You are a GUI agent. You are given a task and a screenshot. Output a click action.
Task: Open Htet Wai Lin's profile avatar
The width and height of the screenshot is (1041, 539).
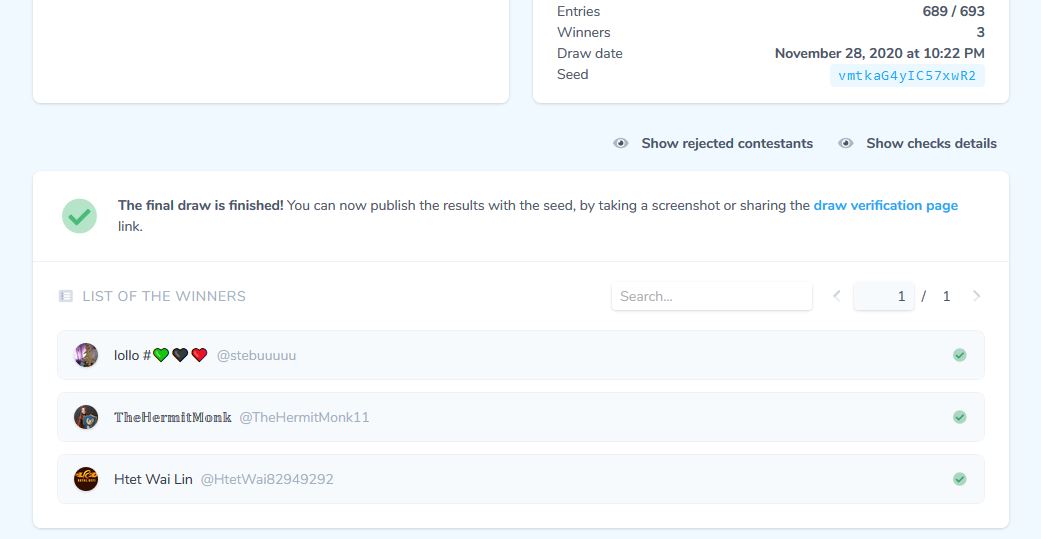click(86, 479)
